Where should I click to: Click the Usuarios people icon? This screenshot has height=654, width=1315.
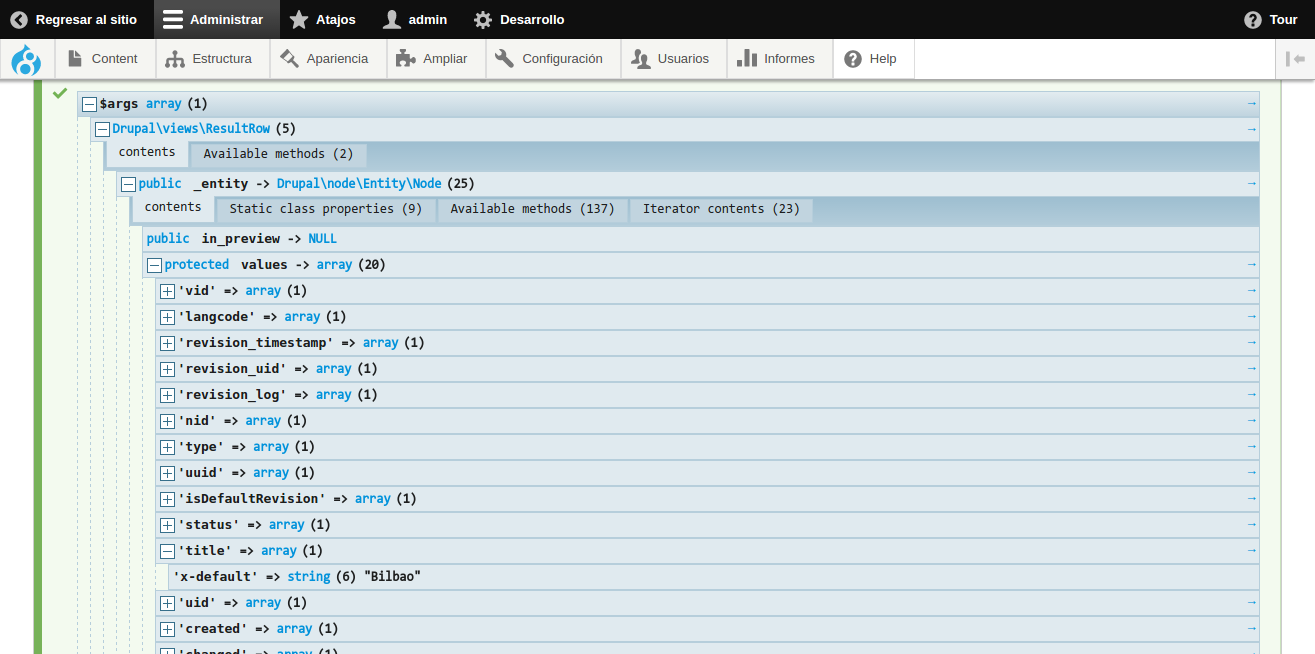pos(641,59)
